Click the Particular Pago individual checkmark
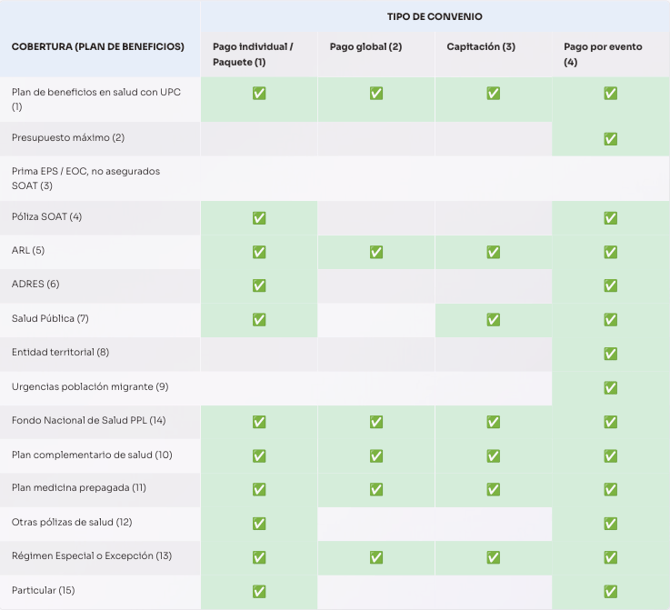This screenshot has width=670, height=610. [259, 591]
